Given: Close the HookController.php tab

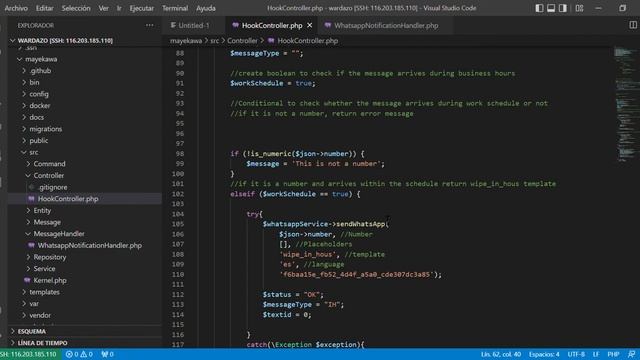Looking at the screenshot, I should [x=310, y=25].
